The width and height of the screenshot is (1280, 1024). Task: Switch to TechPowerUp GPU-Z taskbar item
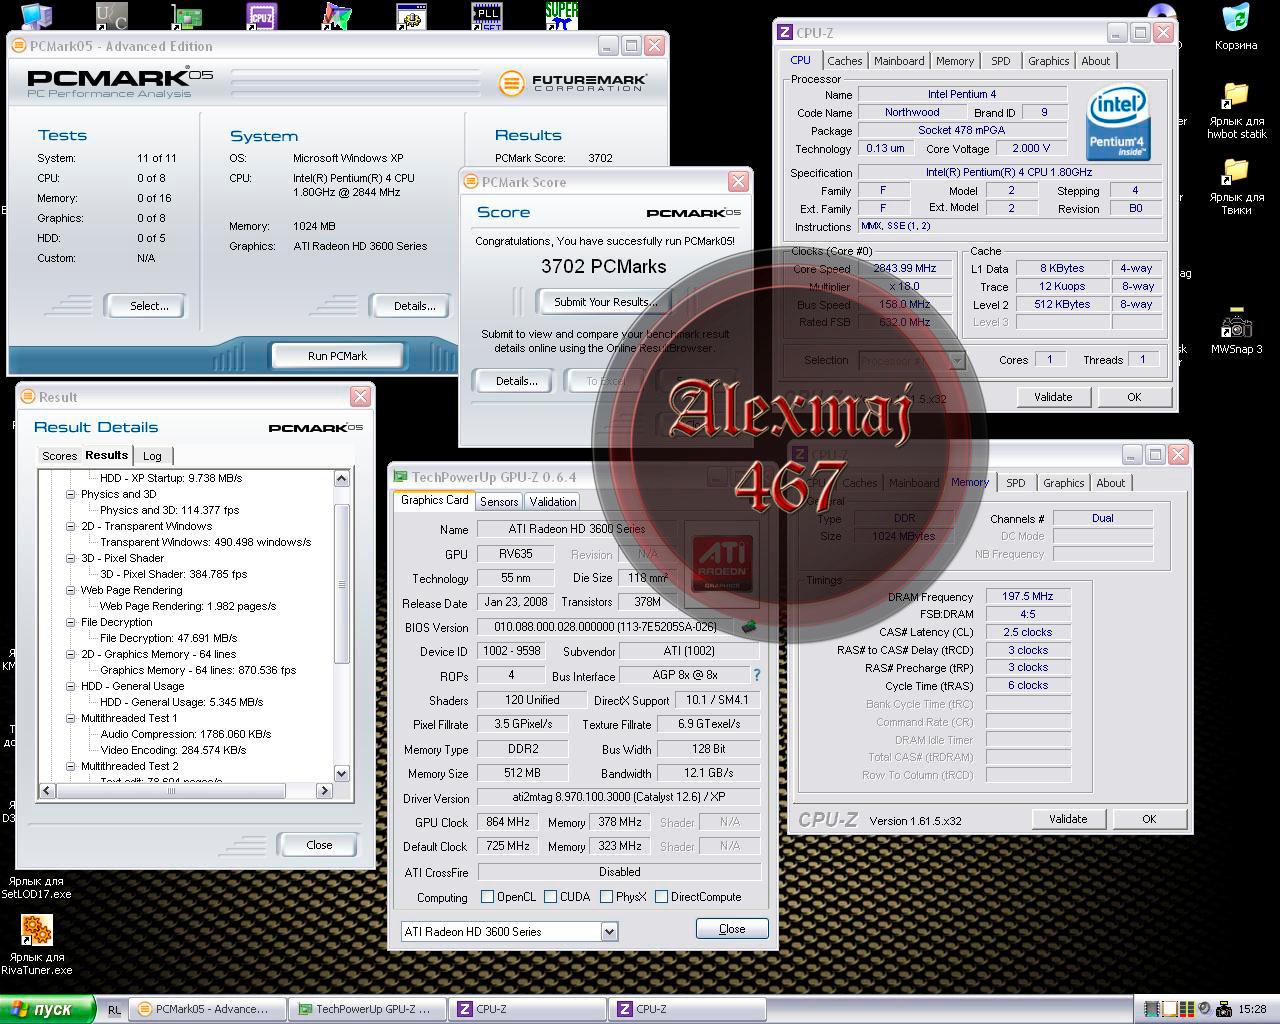pos(366,1009)
